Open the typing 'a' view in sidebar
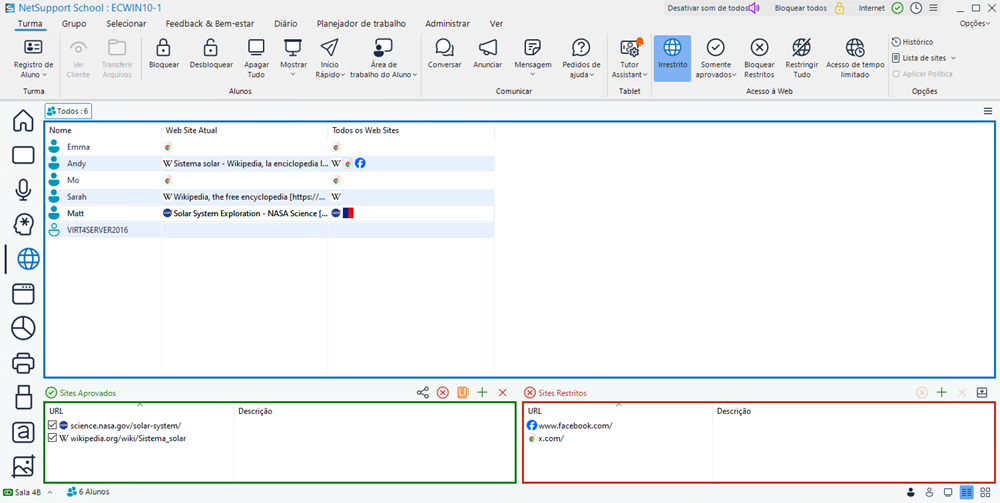Image resolution: width=1000 pixels, height=503 pixels. click(x=24, y=432)
